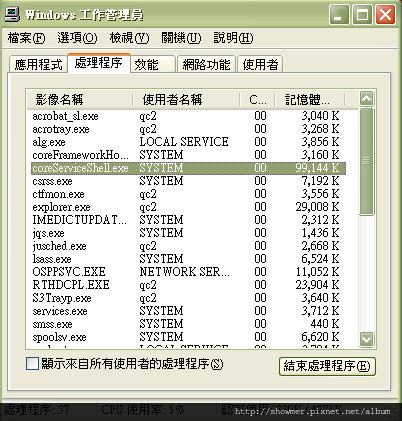
Task: Click CPU 使用率: 1% status bar entry
Action: click(x=143, y=410)
